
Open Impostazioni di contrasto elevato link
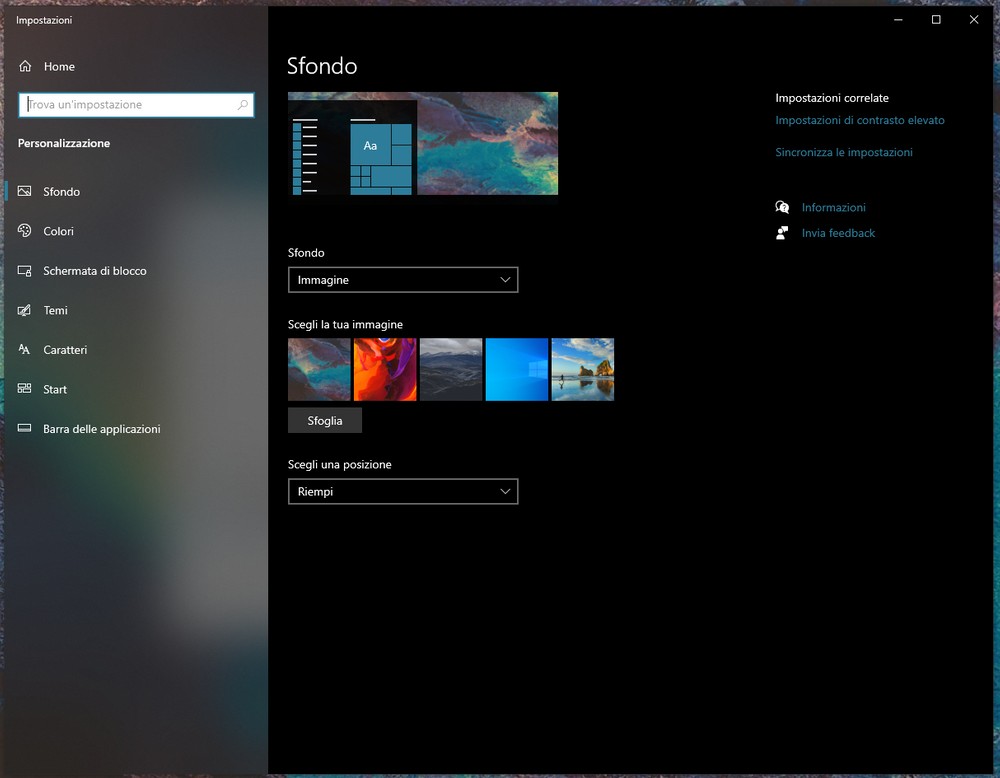859,120
